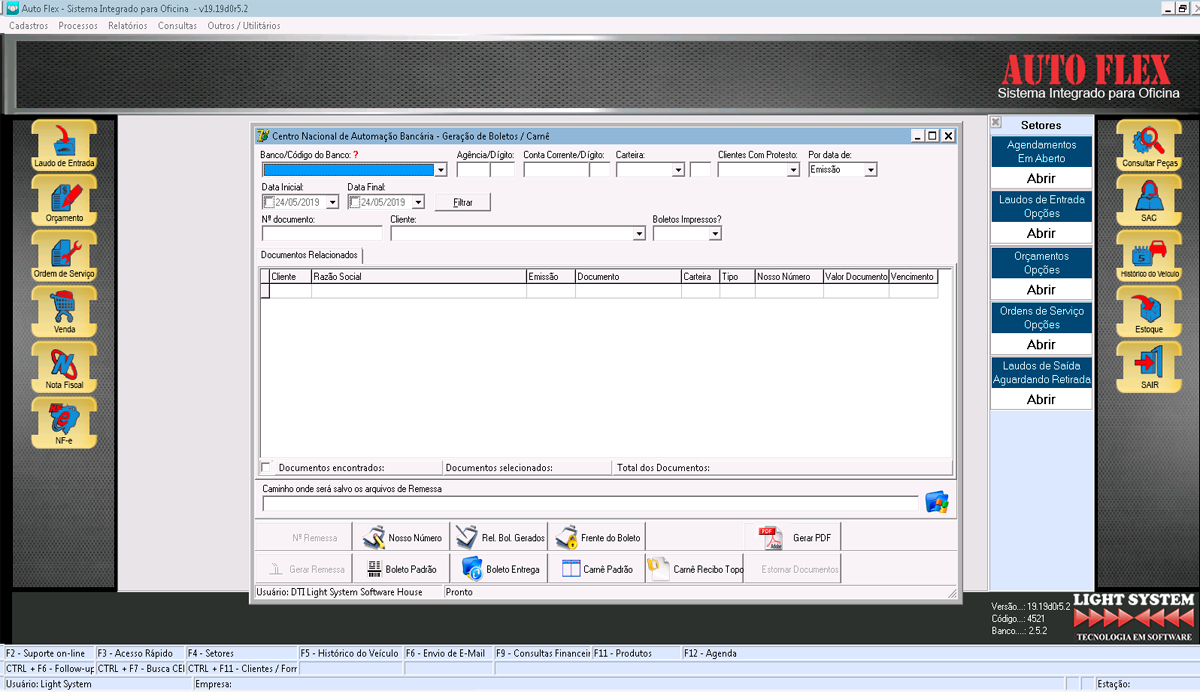Open the Por data de dropdown
Screen dimensions: 1200x692
(870, 170)
